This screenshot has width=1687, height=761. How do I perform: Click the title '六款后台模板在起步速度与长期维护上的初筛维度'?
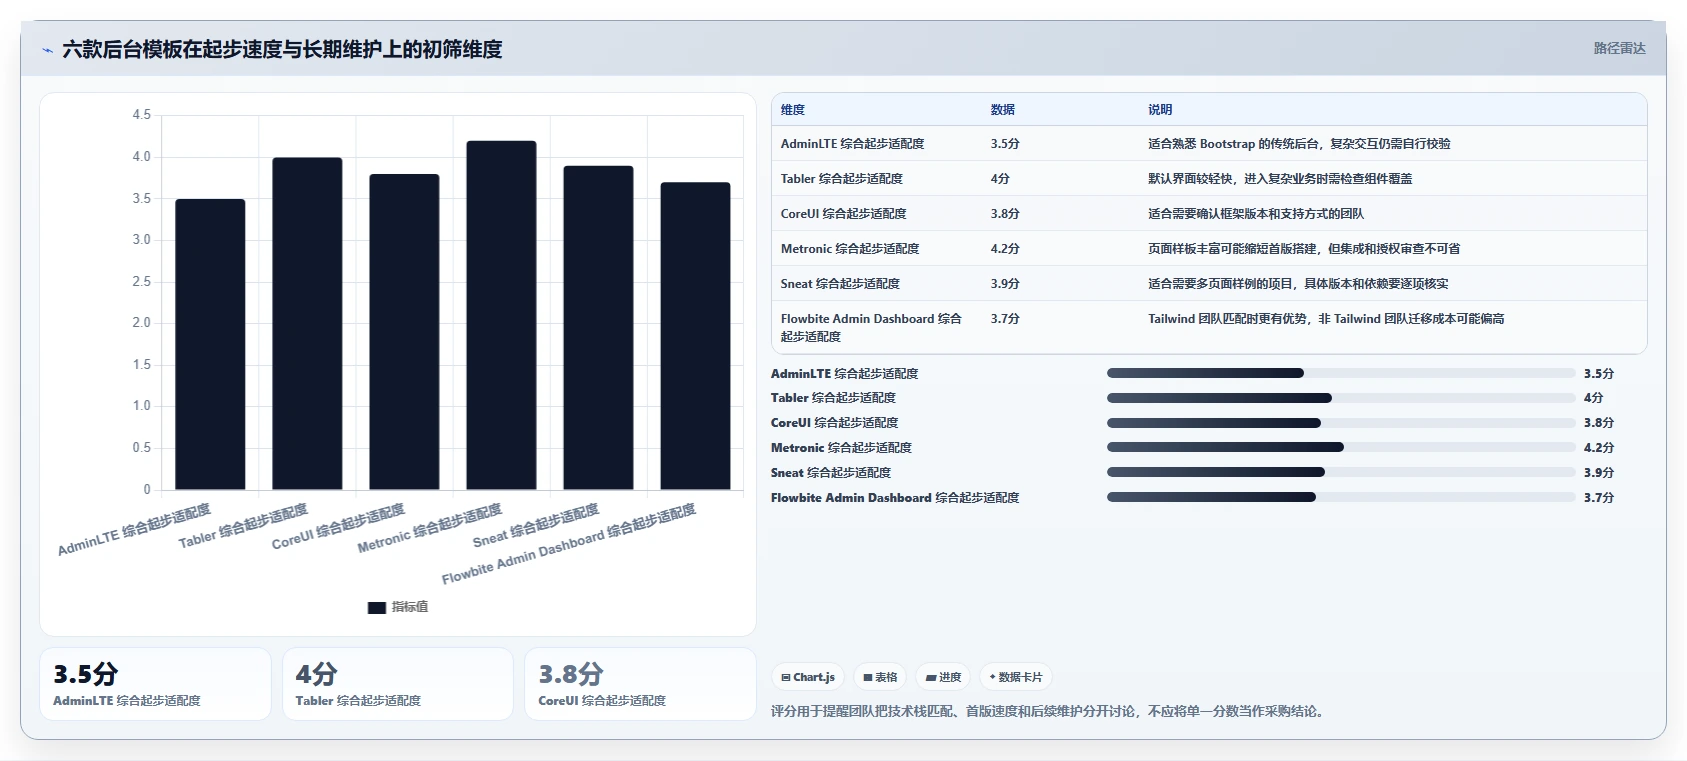pos(282,49)
